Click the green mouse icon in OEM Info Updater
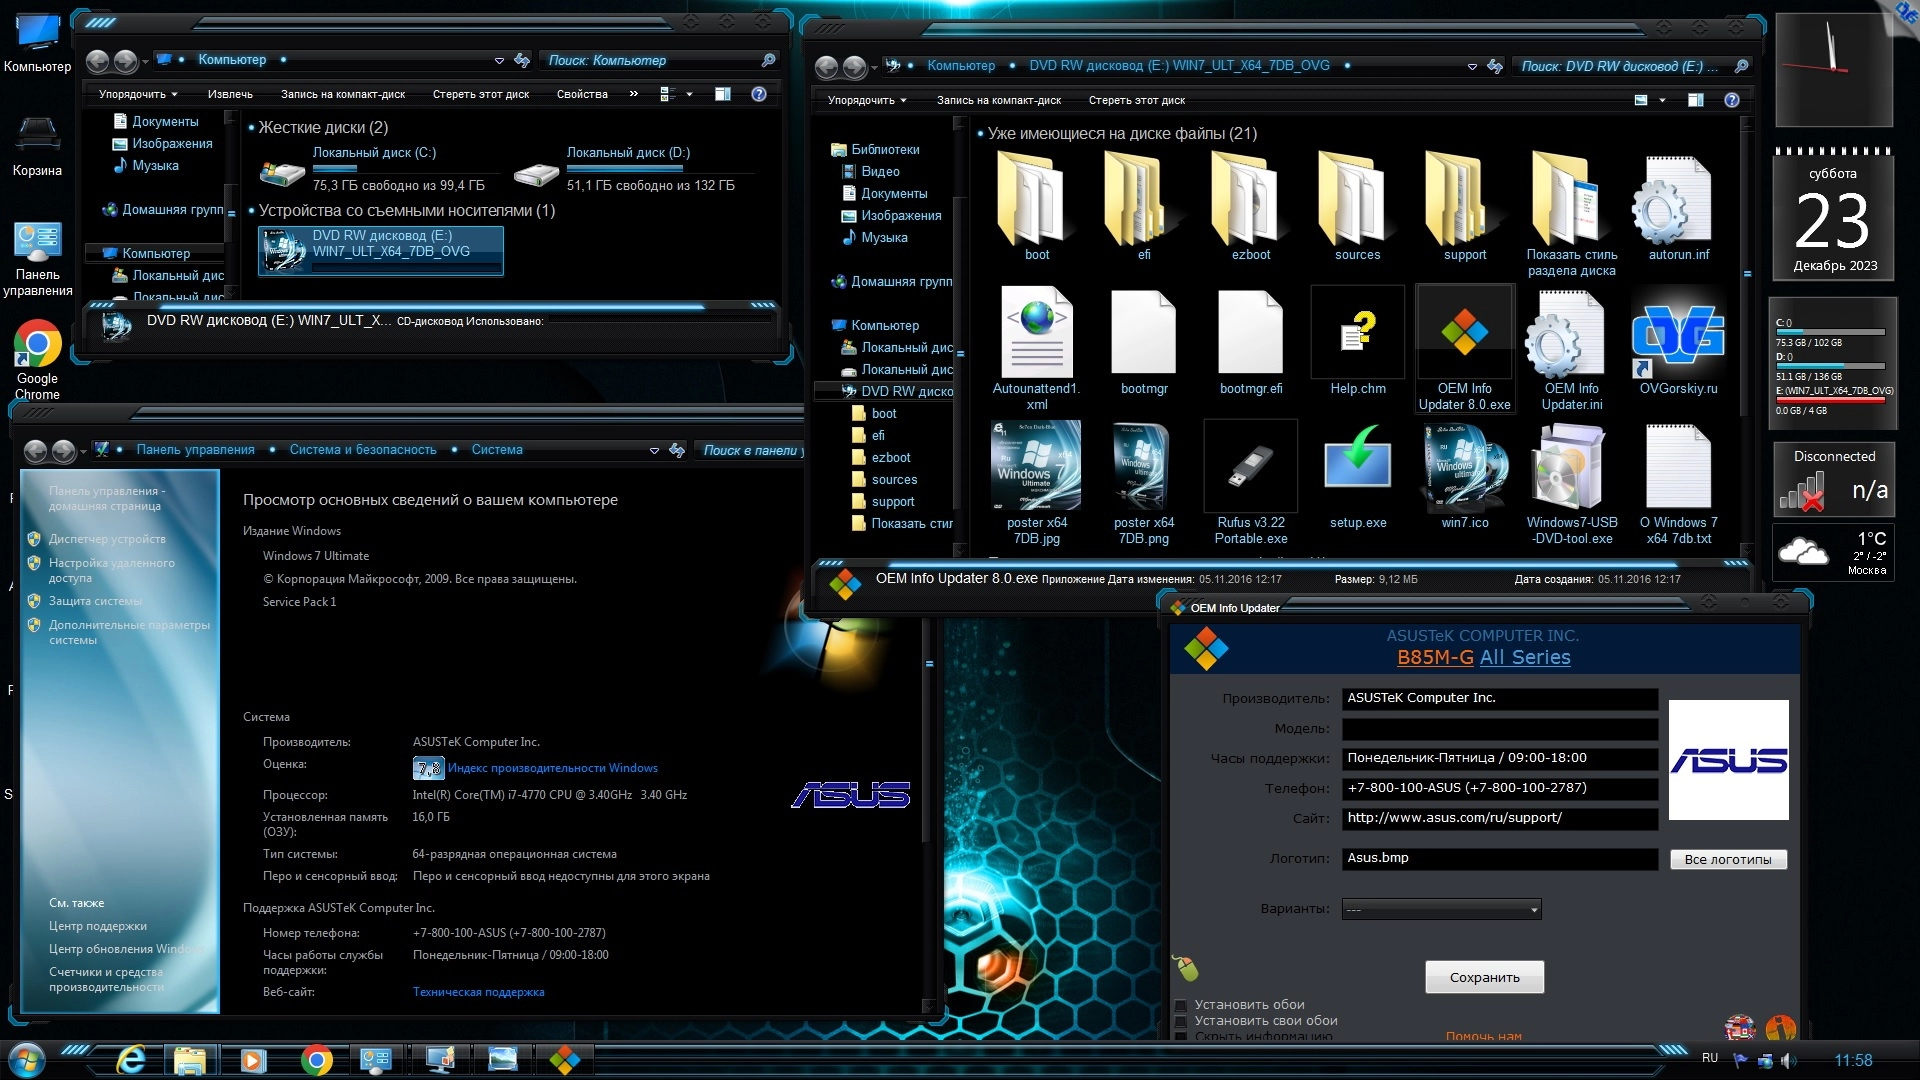Image resolution: width=1920 pixels, height=1080 pixels. (x=1186, y=968)
